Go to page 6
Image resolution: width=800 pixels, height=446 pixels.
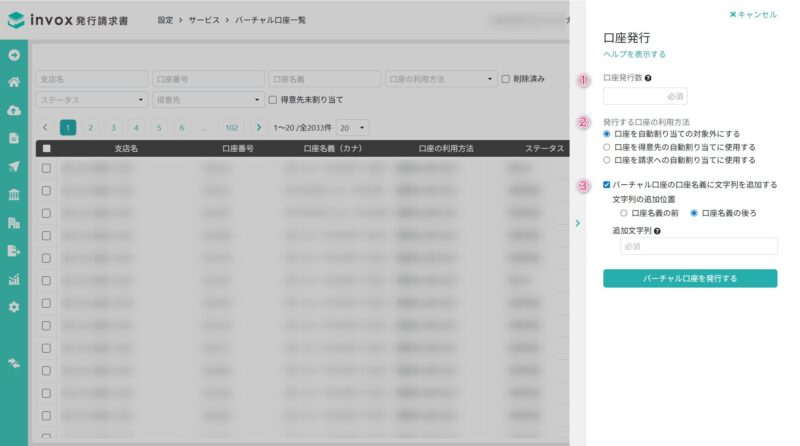coord(182,128)
